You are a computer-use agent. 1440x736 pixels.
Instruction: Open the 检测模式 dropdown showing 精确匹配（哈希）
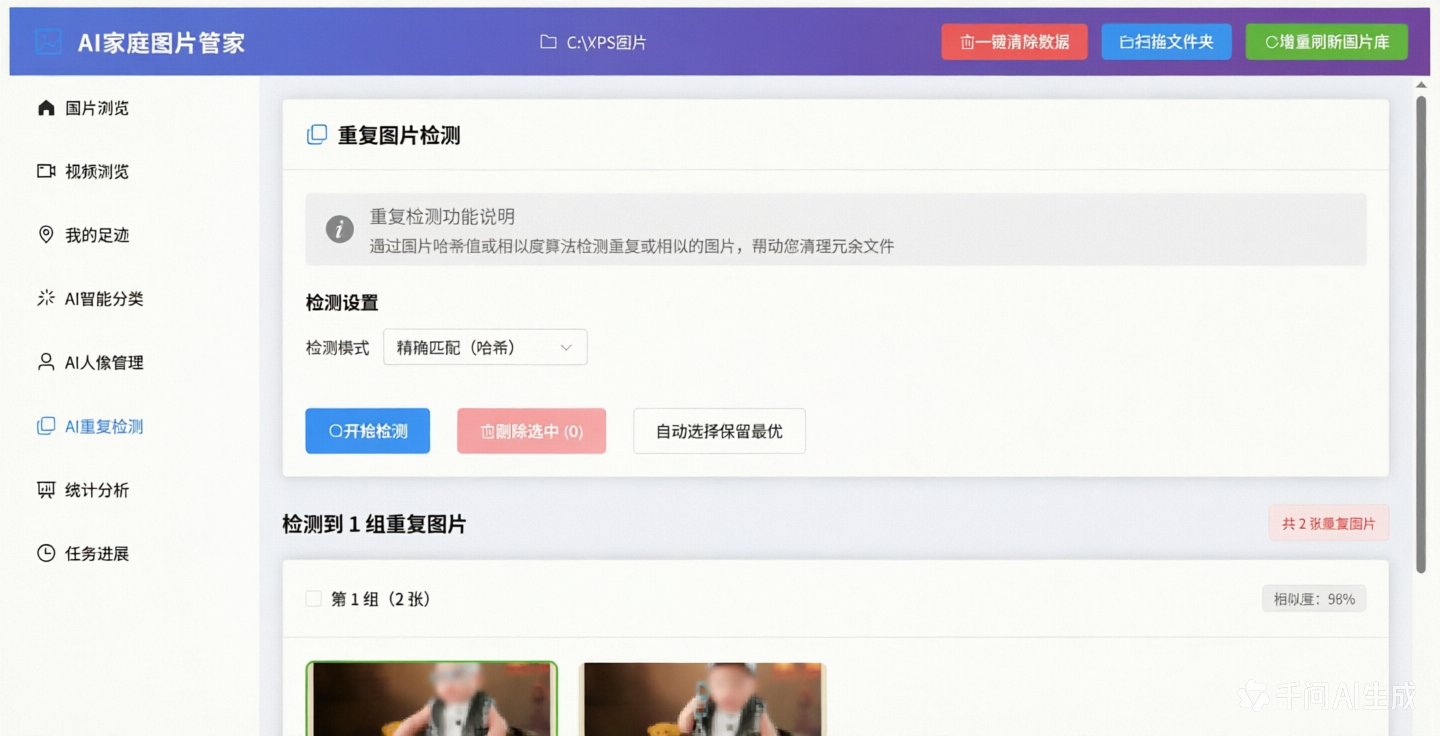pos(485,347)
